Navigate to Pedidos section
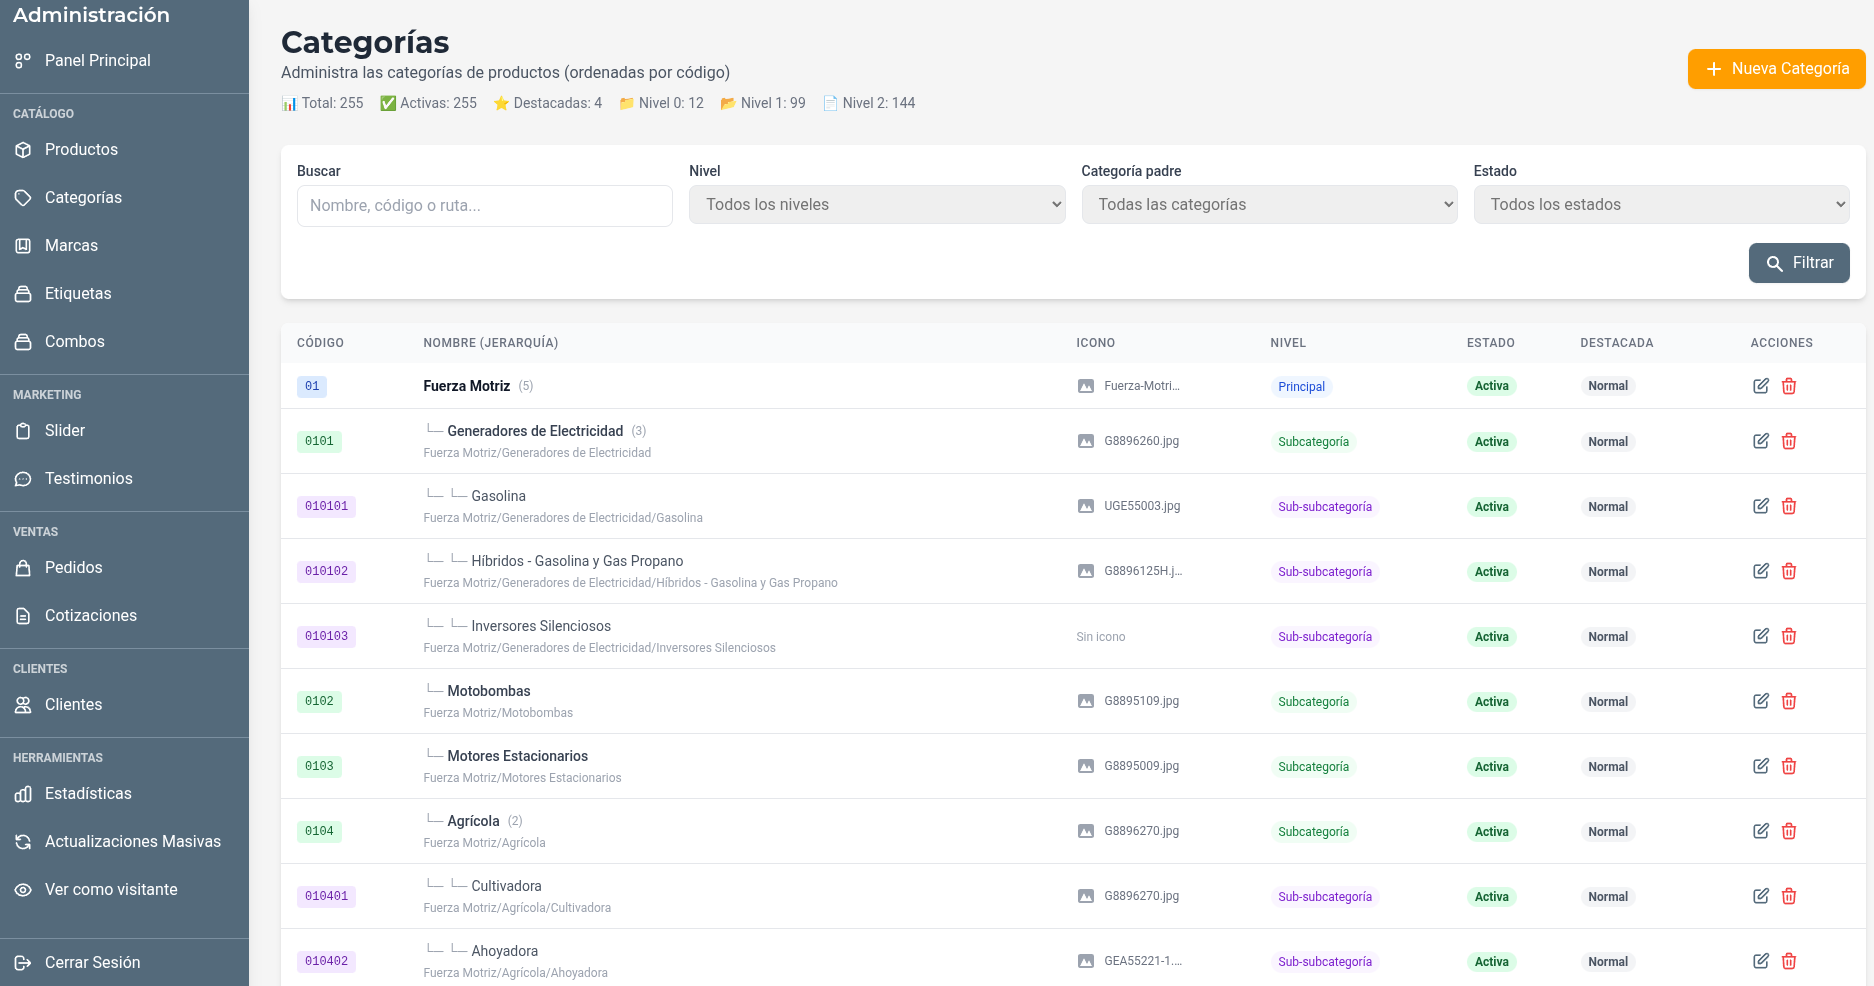The width and height of the screenshot is (1874, 986). pos(73,568)
